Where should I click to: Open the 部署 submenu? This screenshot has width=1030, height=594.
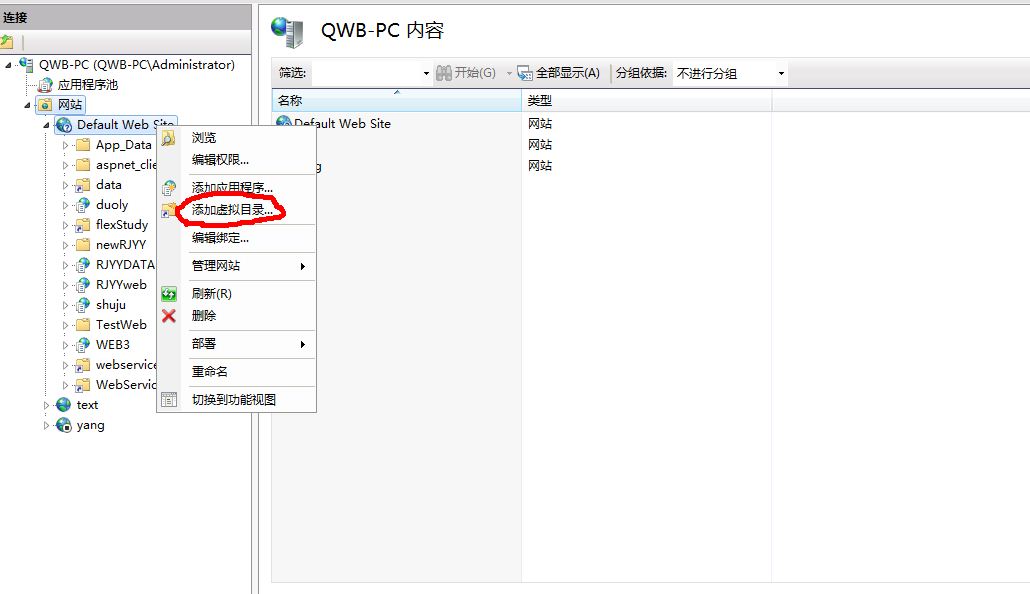click(x=236, y=344)
